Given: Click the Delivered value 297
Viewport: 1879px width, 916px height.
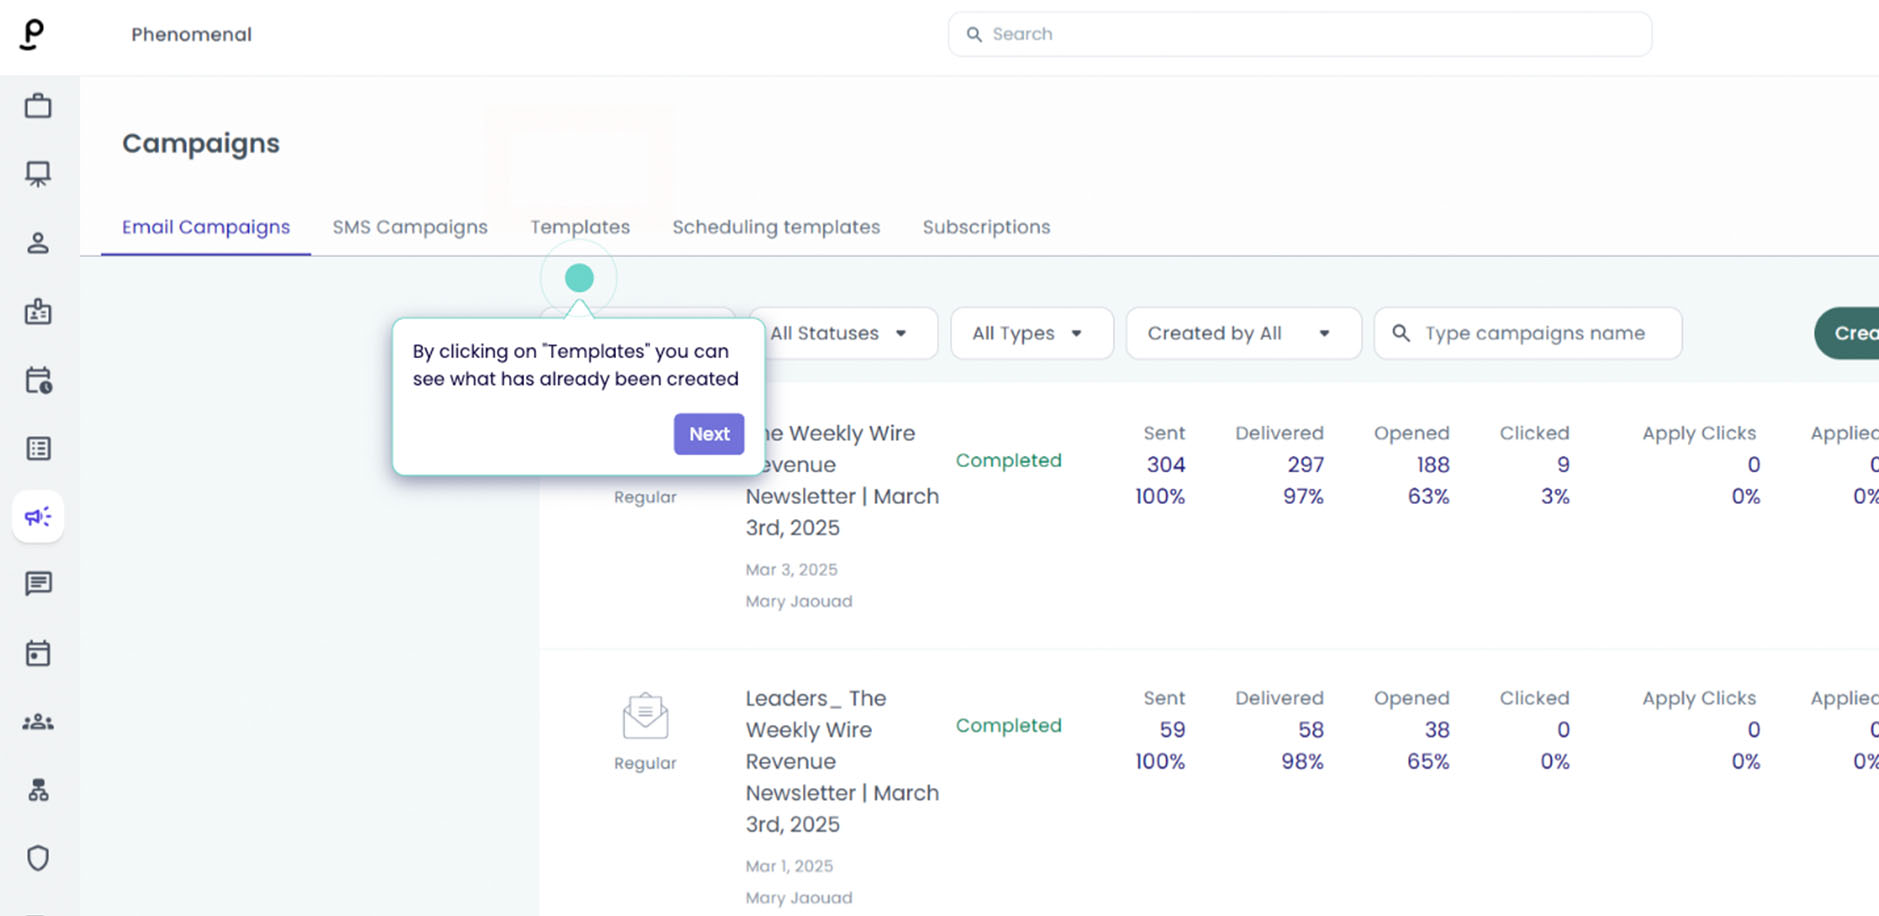Looking at the screenshot, I should coord(1305,465).
